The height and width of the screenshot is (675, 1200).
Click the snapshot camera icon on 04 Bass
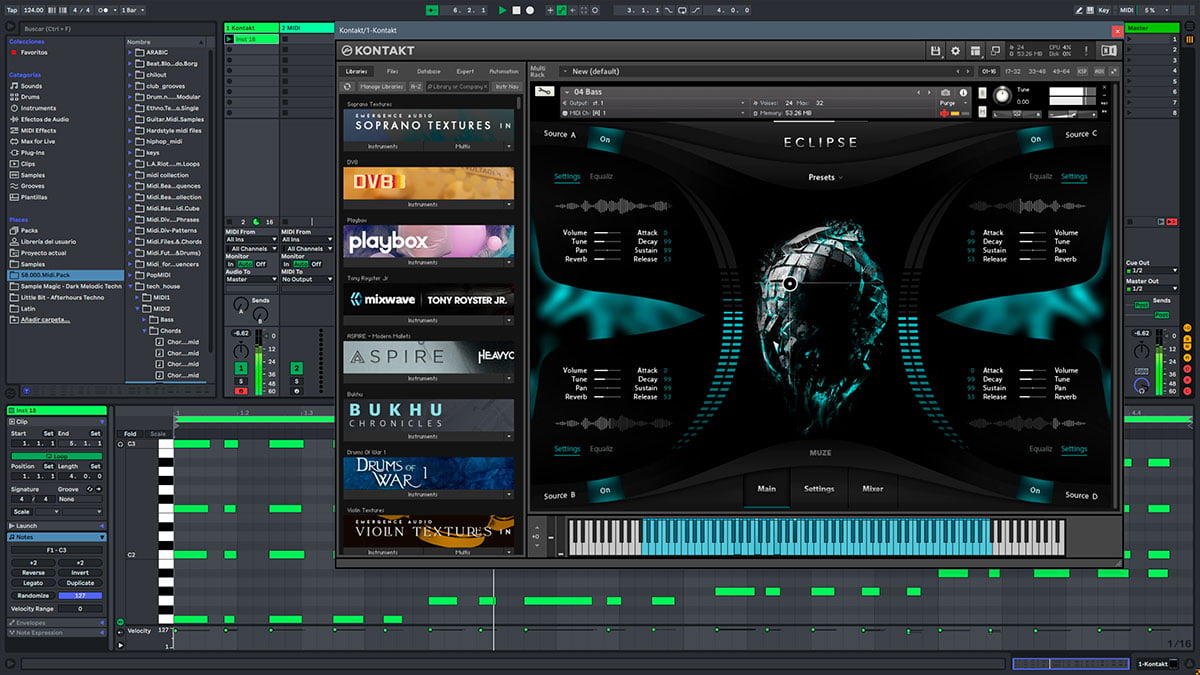click(x=945, y=93)
